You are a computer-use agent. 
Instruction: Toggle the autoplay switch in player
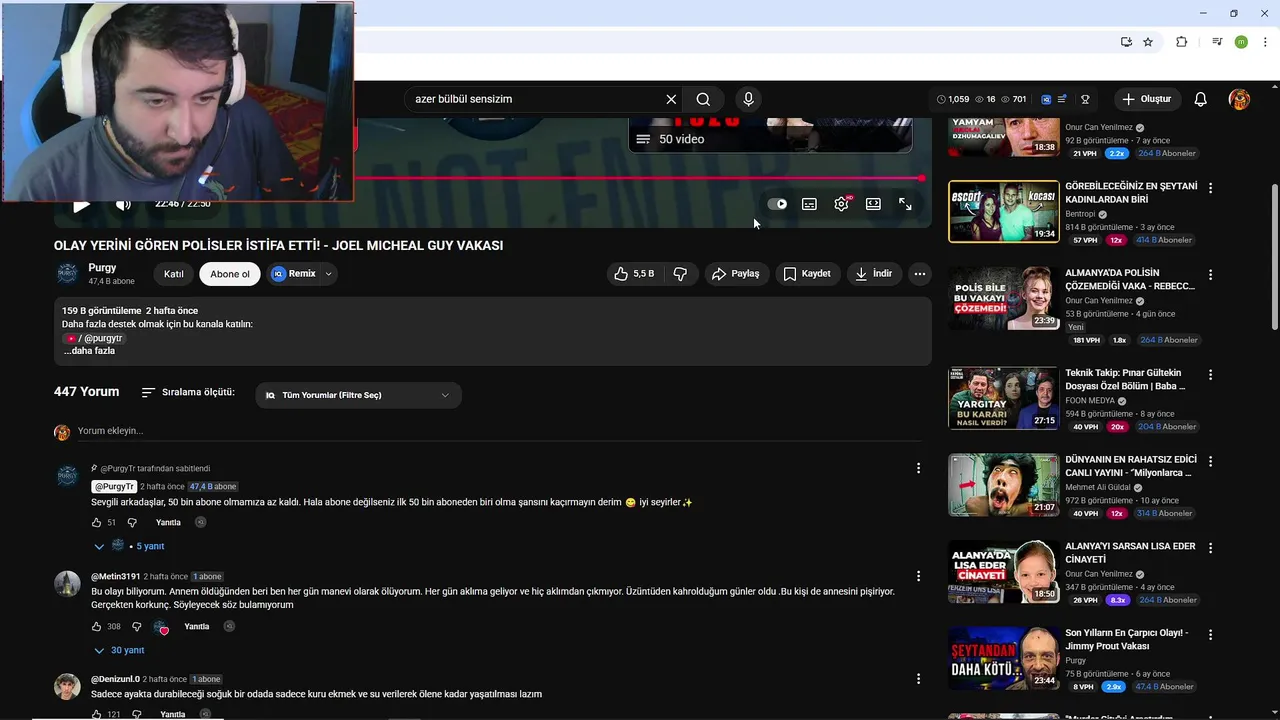pos(777,204)
